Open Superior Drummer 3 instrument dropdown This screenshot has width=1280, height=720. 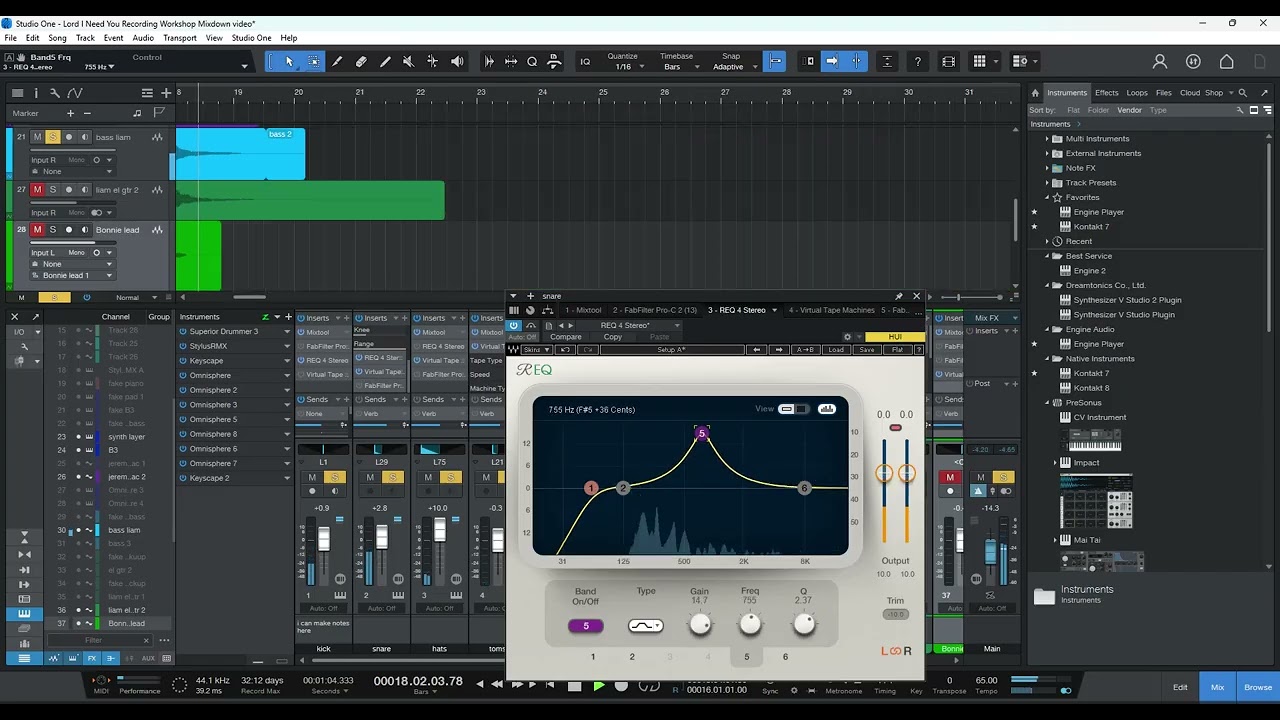287,331
